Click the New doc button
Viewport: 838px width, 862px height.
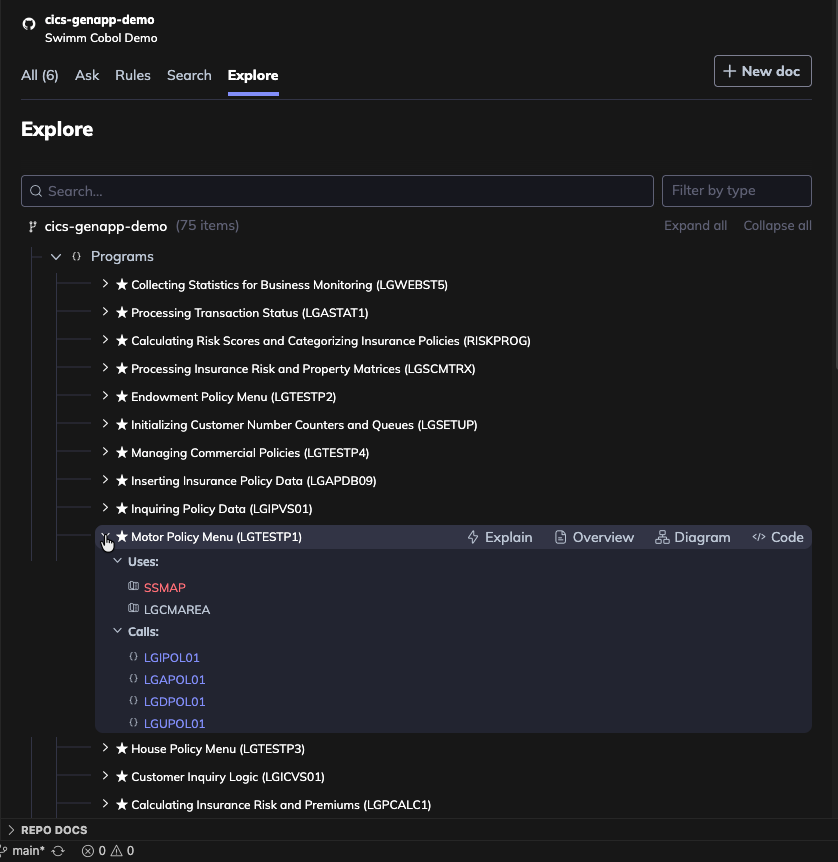click(762, 70)
